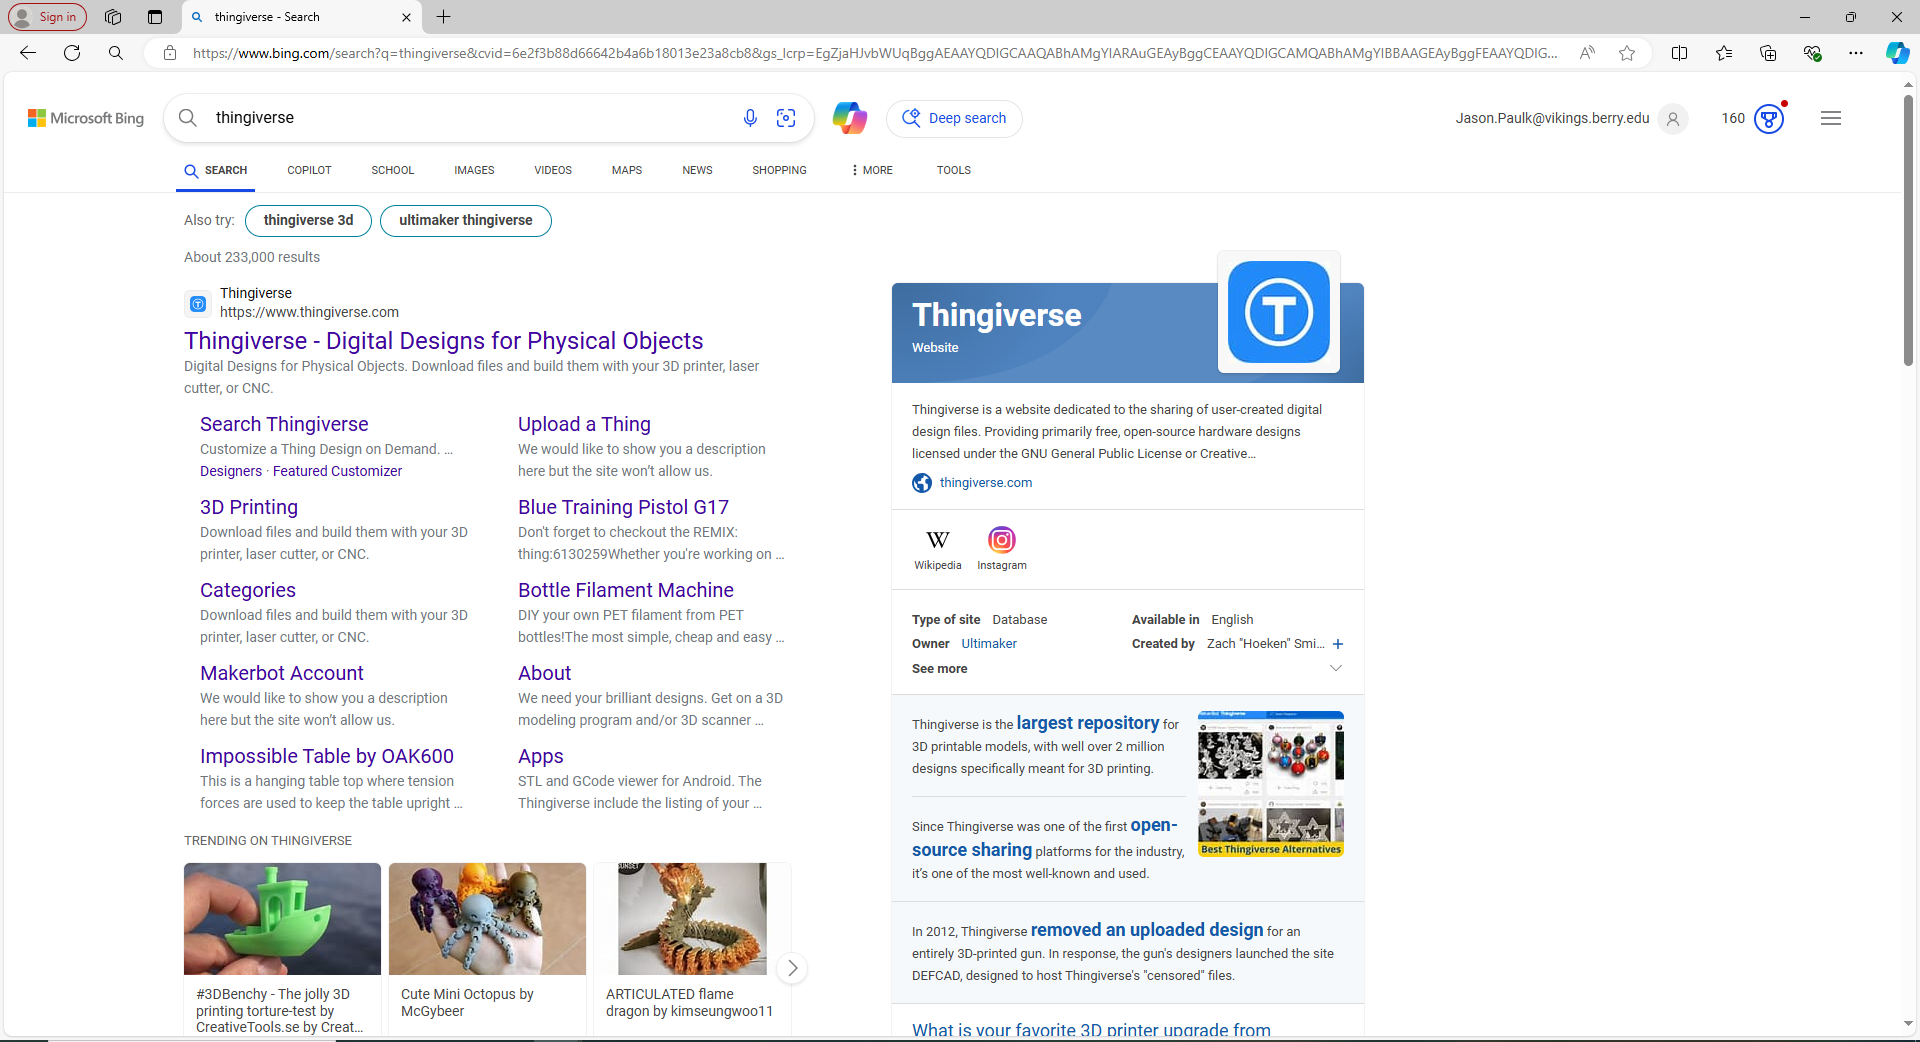
Task: Switch to the NEWS tab
Action: 697,170
